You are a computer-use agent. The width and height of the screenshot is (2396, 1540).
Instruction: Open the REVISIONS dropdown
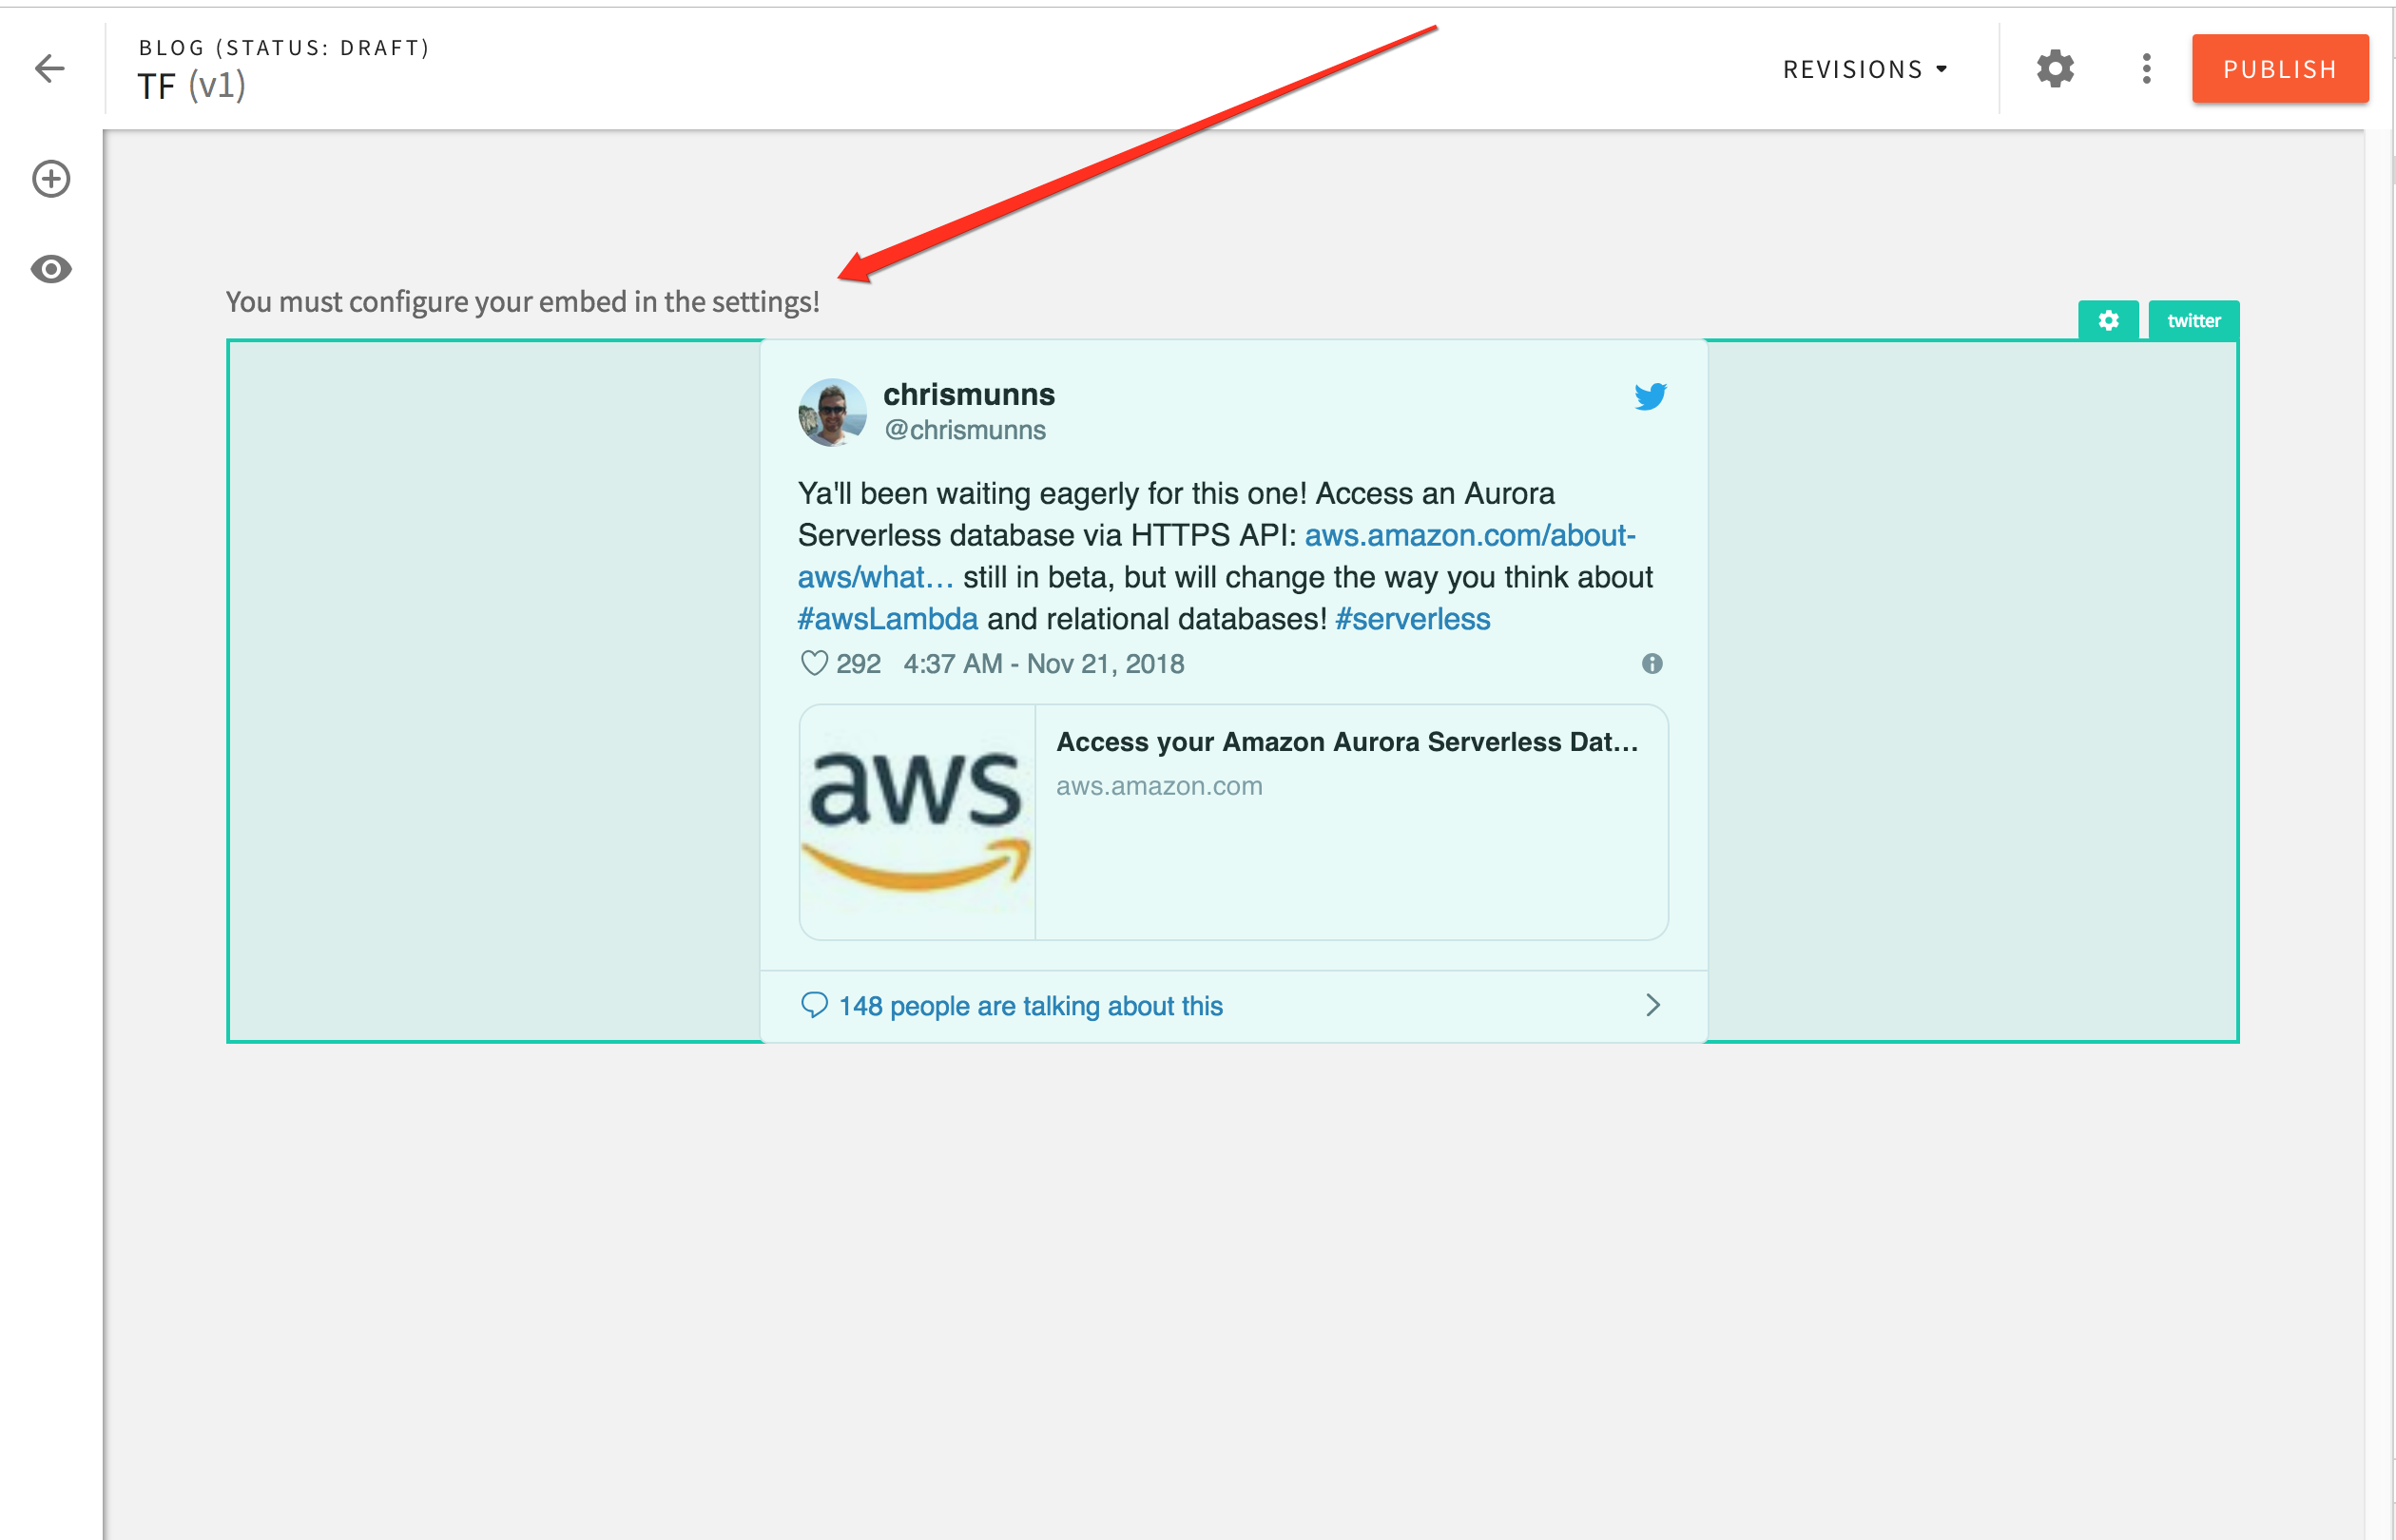(1864, 69)
